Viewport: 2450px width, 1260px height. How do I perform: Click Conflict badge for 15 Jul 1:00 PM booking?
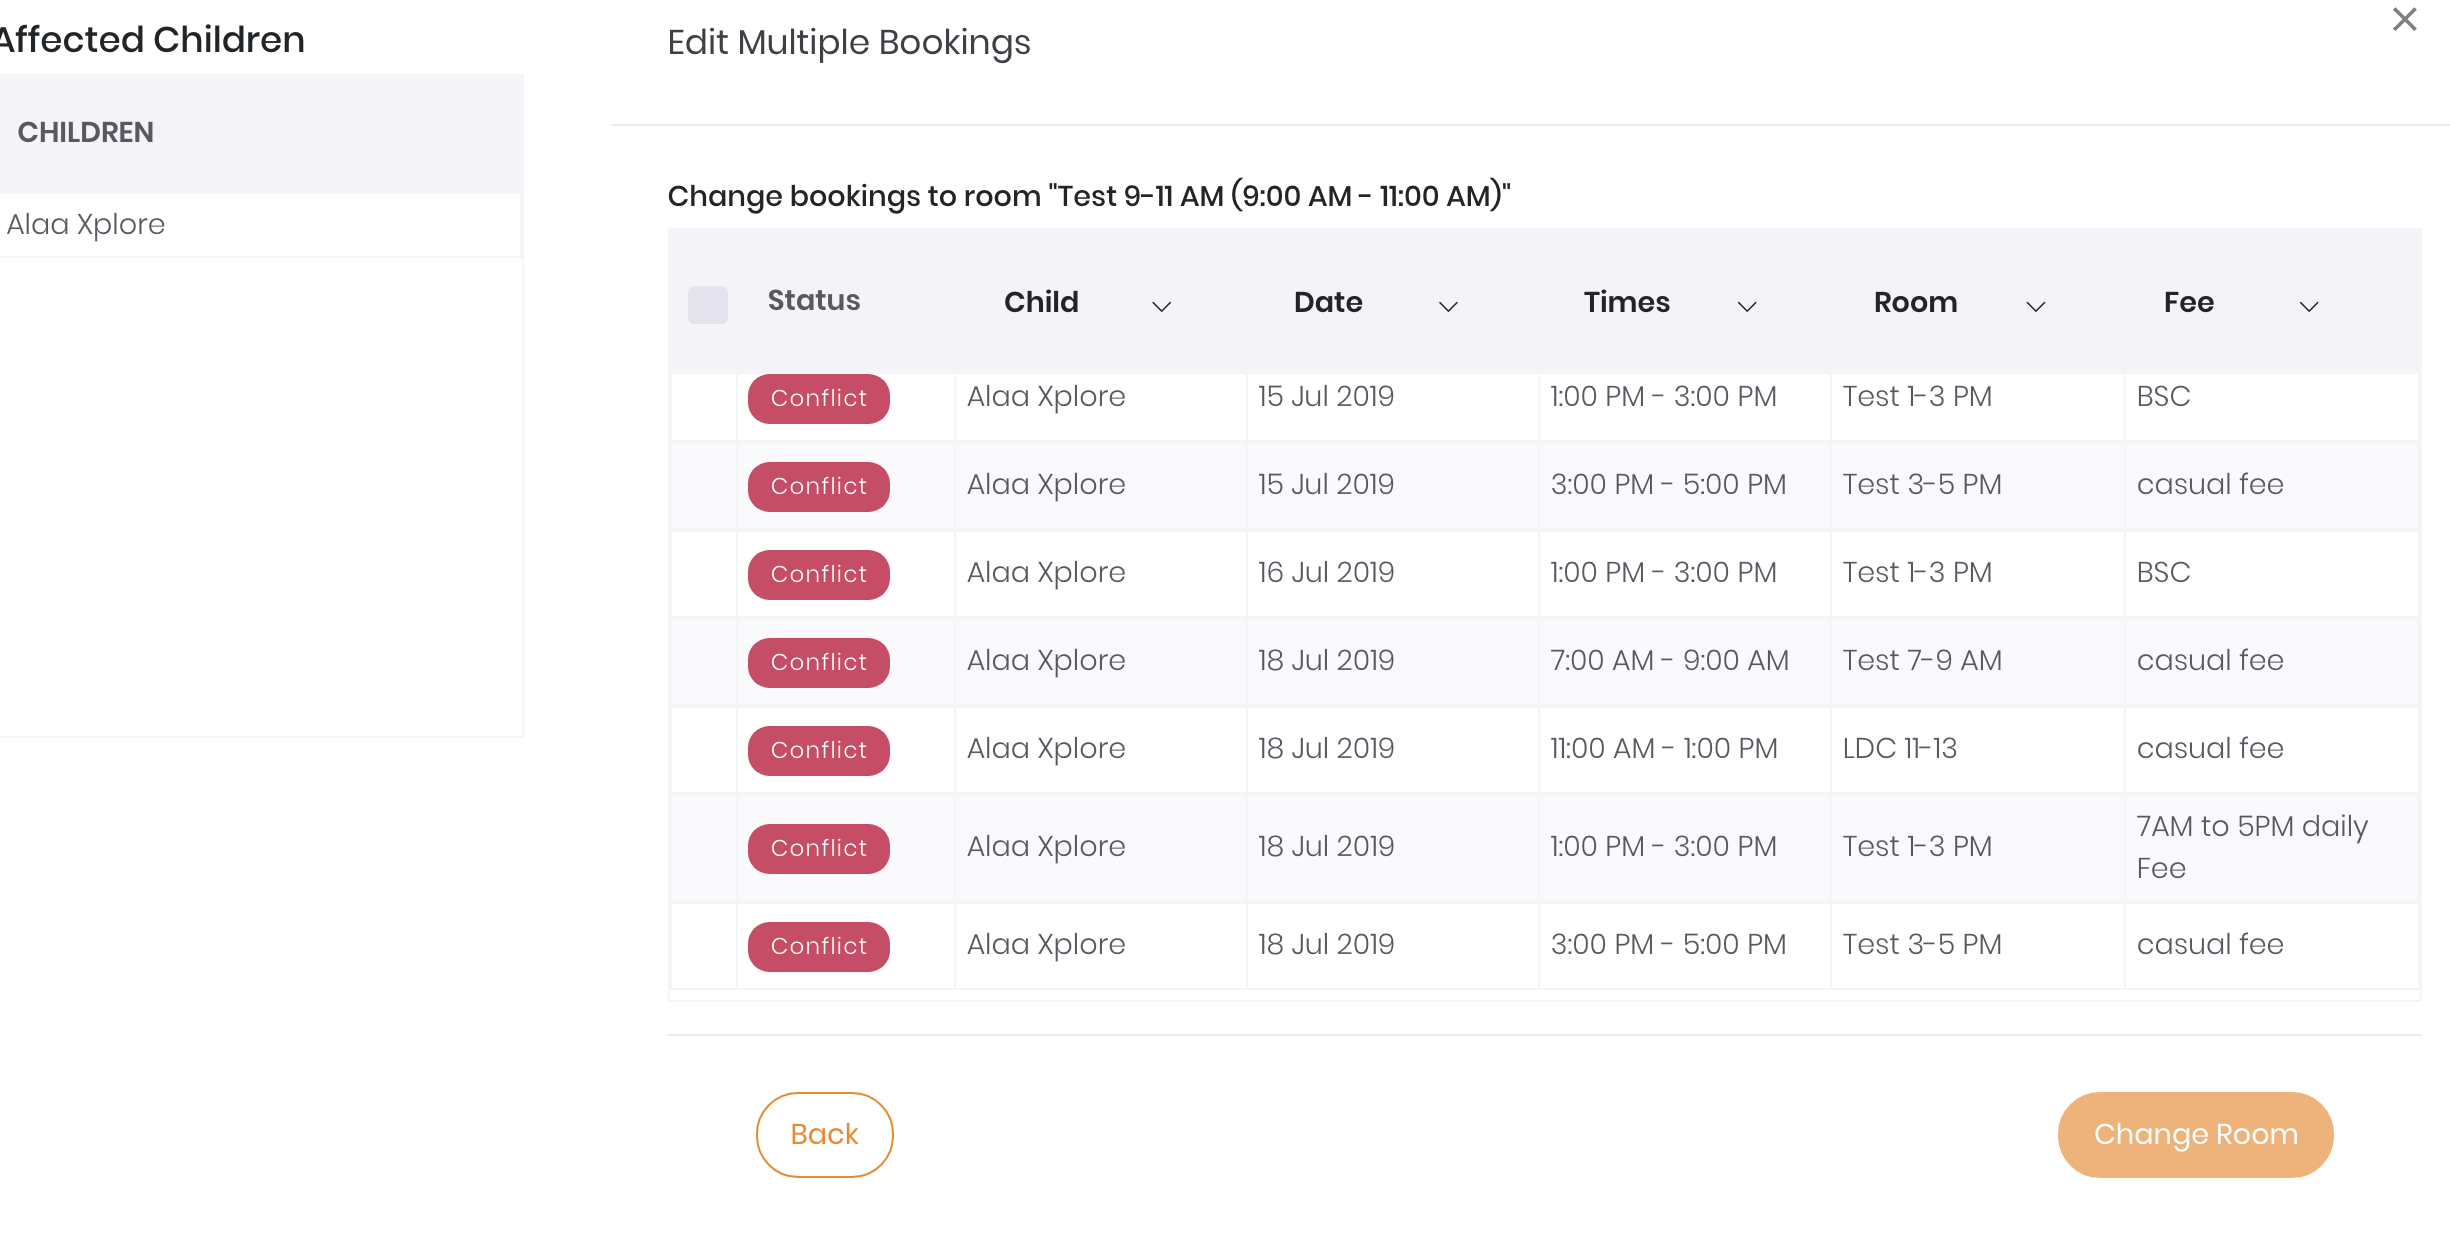click(x=819, y=398)
